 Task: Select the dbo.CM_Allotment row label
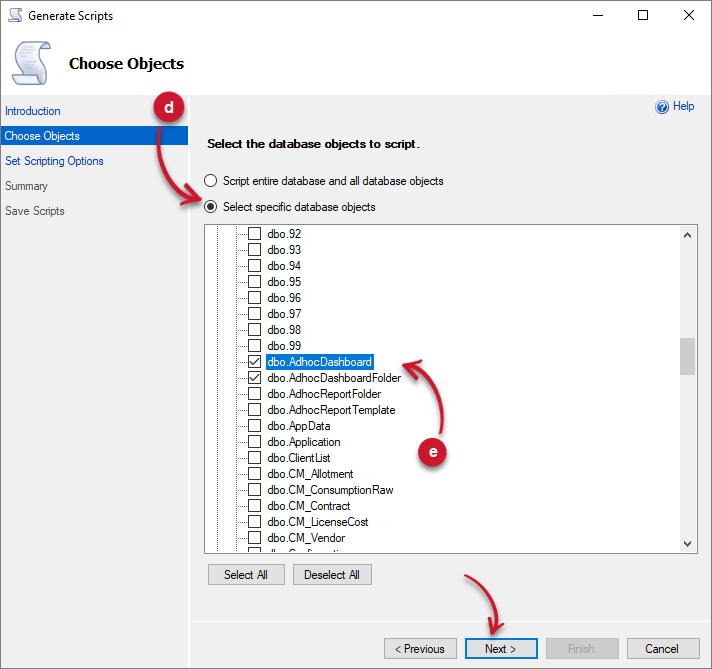(x=310, y=474)
